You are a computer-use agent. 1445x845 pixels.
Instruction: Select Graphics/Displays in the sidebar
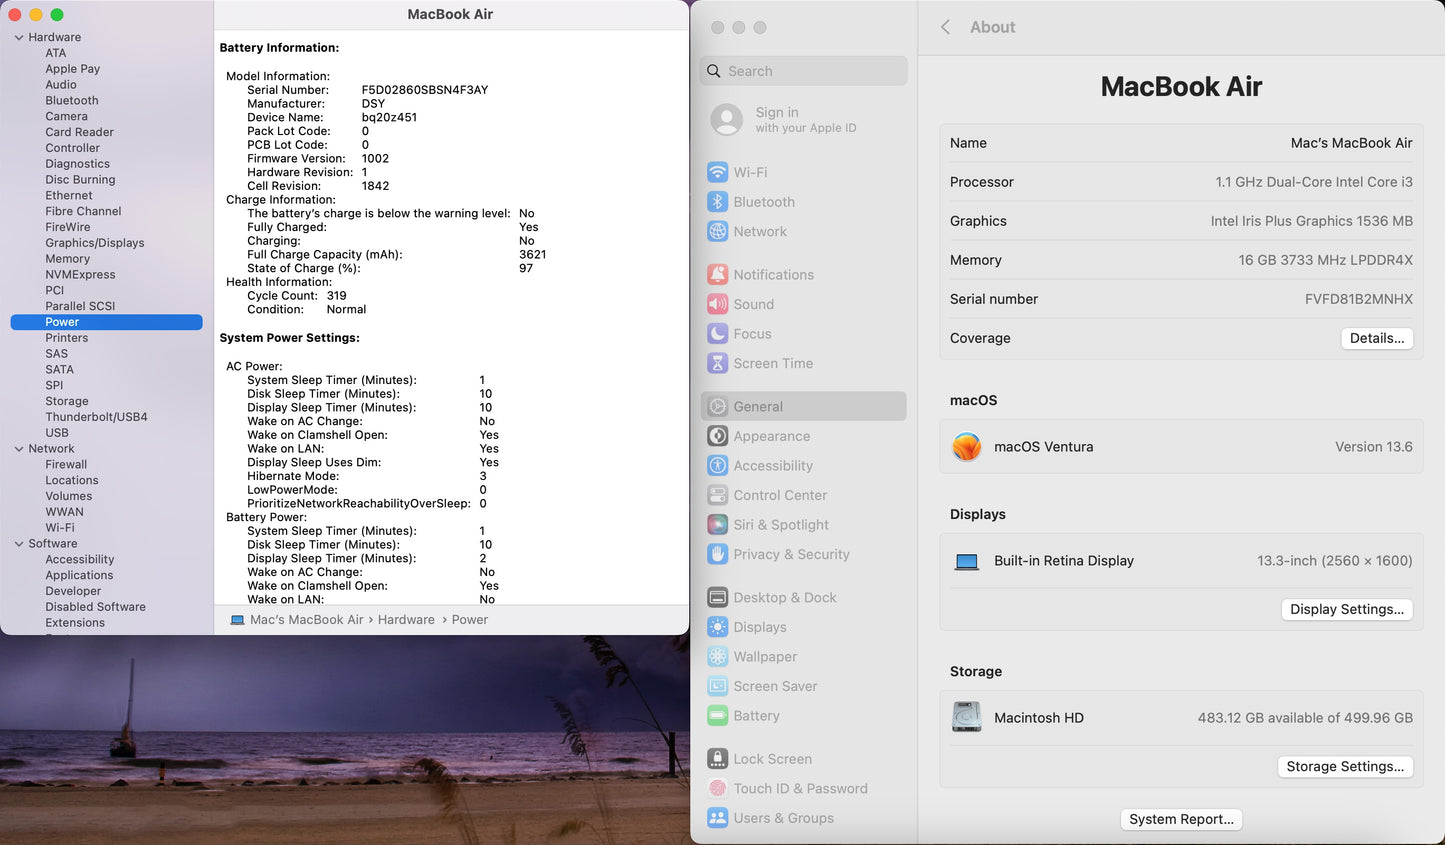(94, 243)
